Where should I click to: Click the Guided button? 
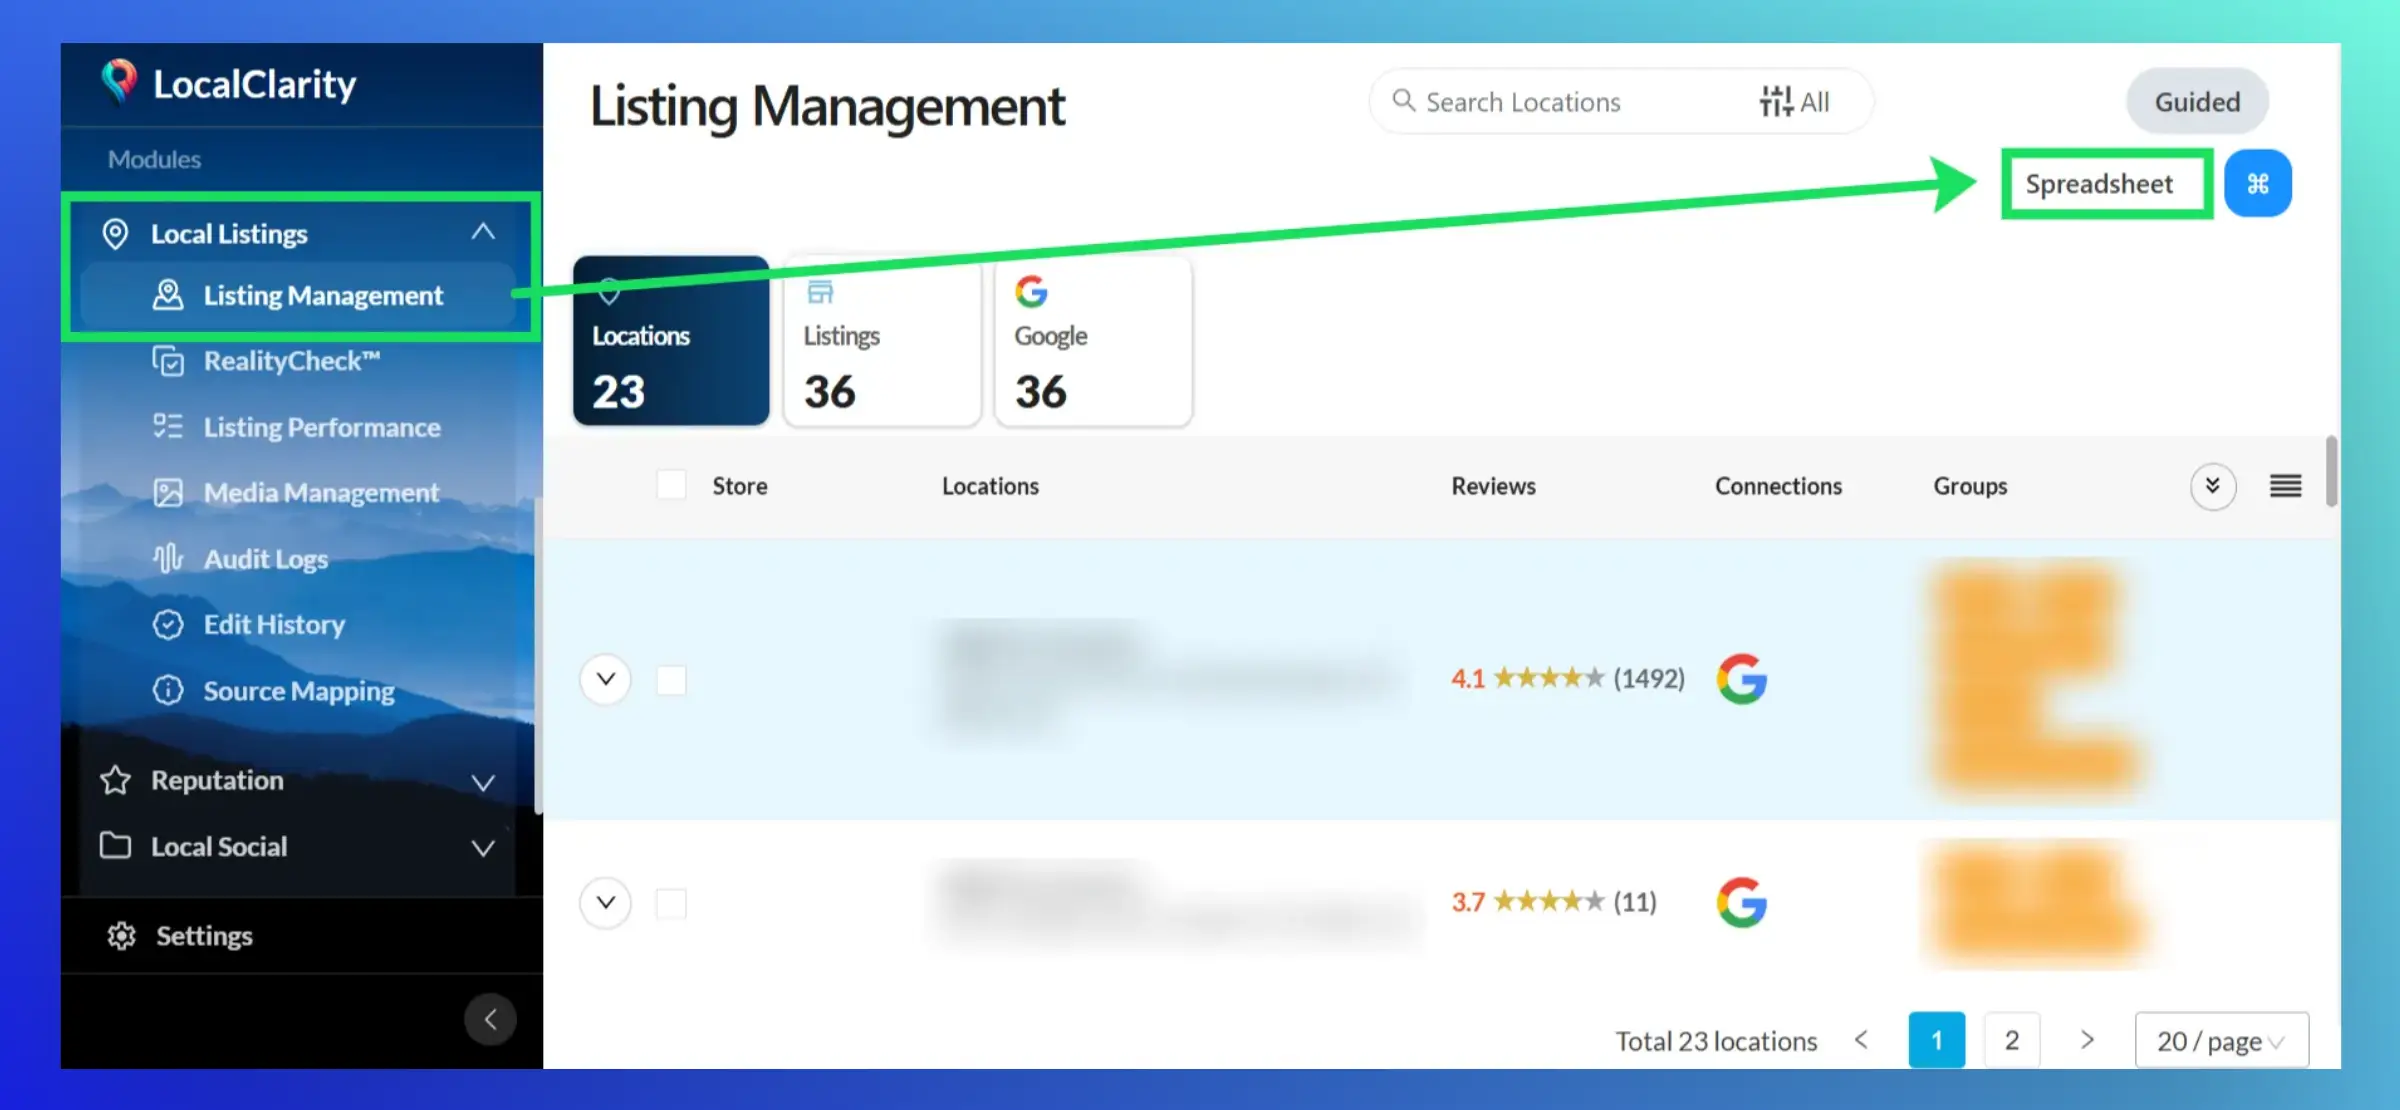click(x=2197, y=101)
